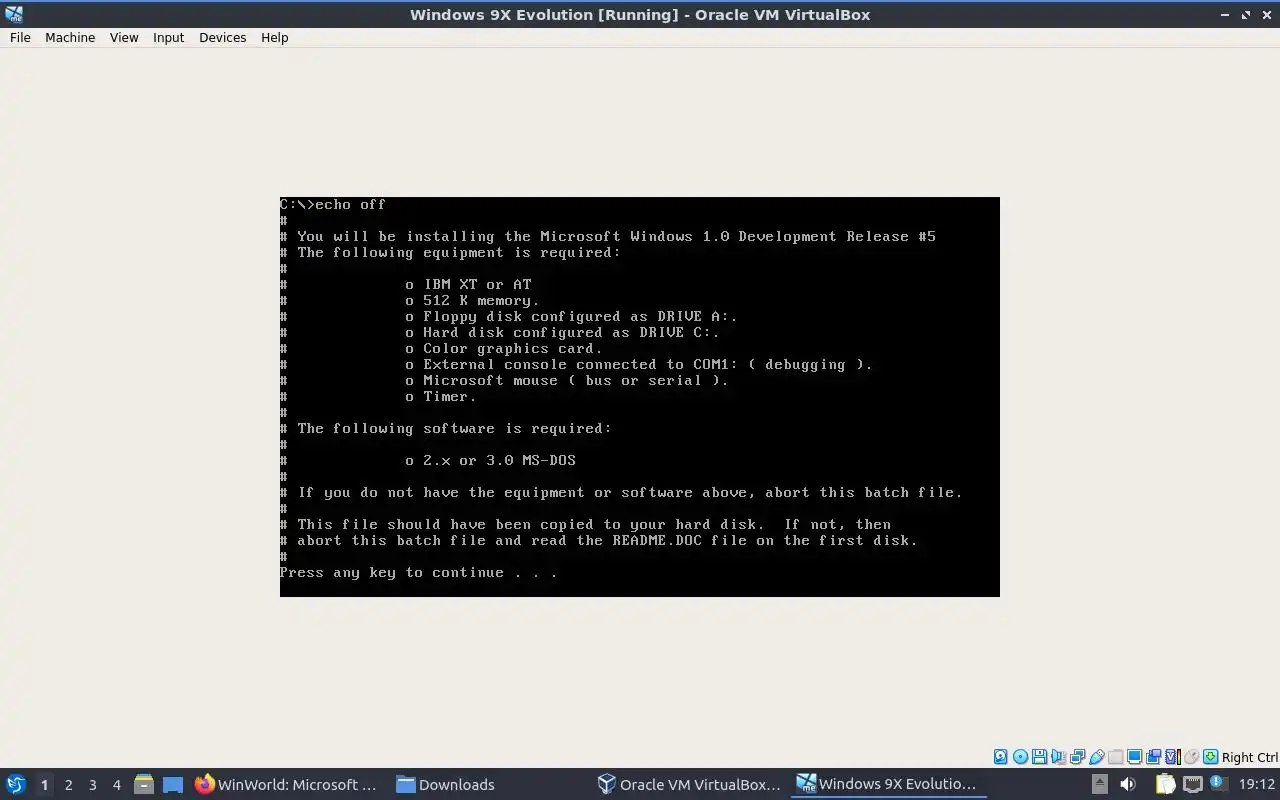The width and height of the screenshot is (1280, 800).
Task: Open the volume control tray icon
Action: (x=1128, y=784)
